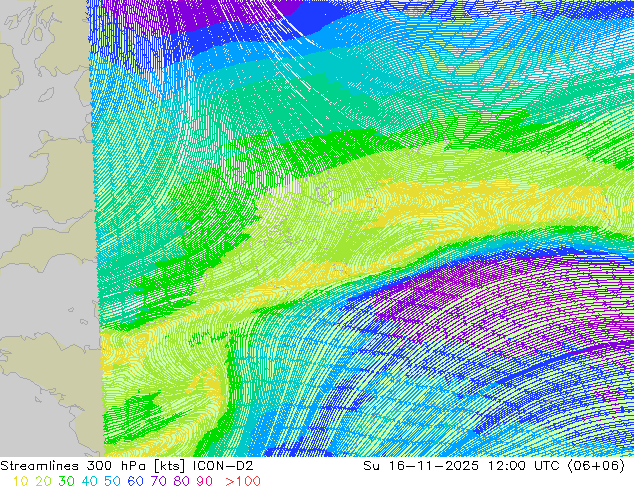
Task: Click the legend value >100
Action: (x=243, y=481)
